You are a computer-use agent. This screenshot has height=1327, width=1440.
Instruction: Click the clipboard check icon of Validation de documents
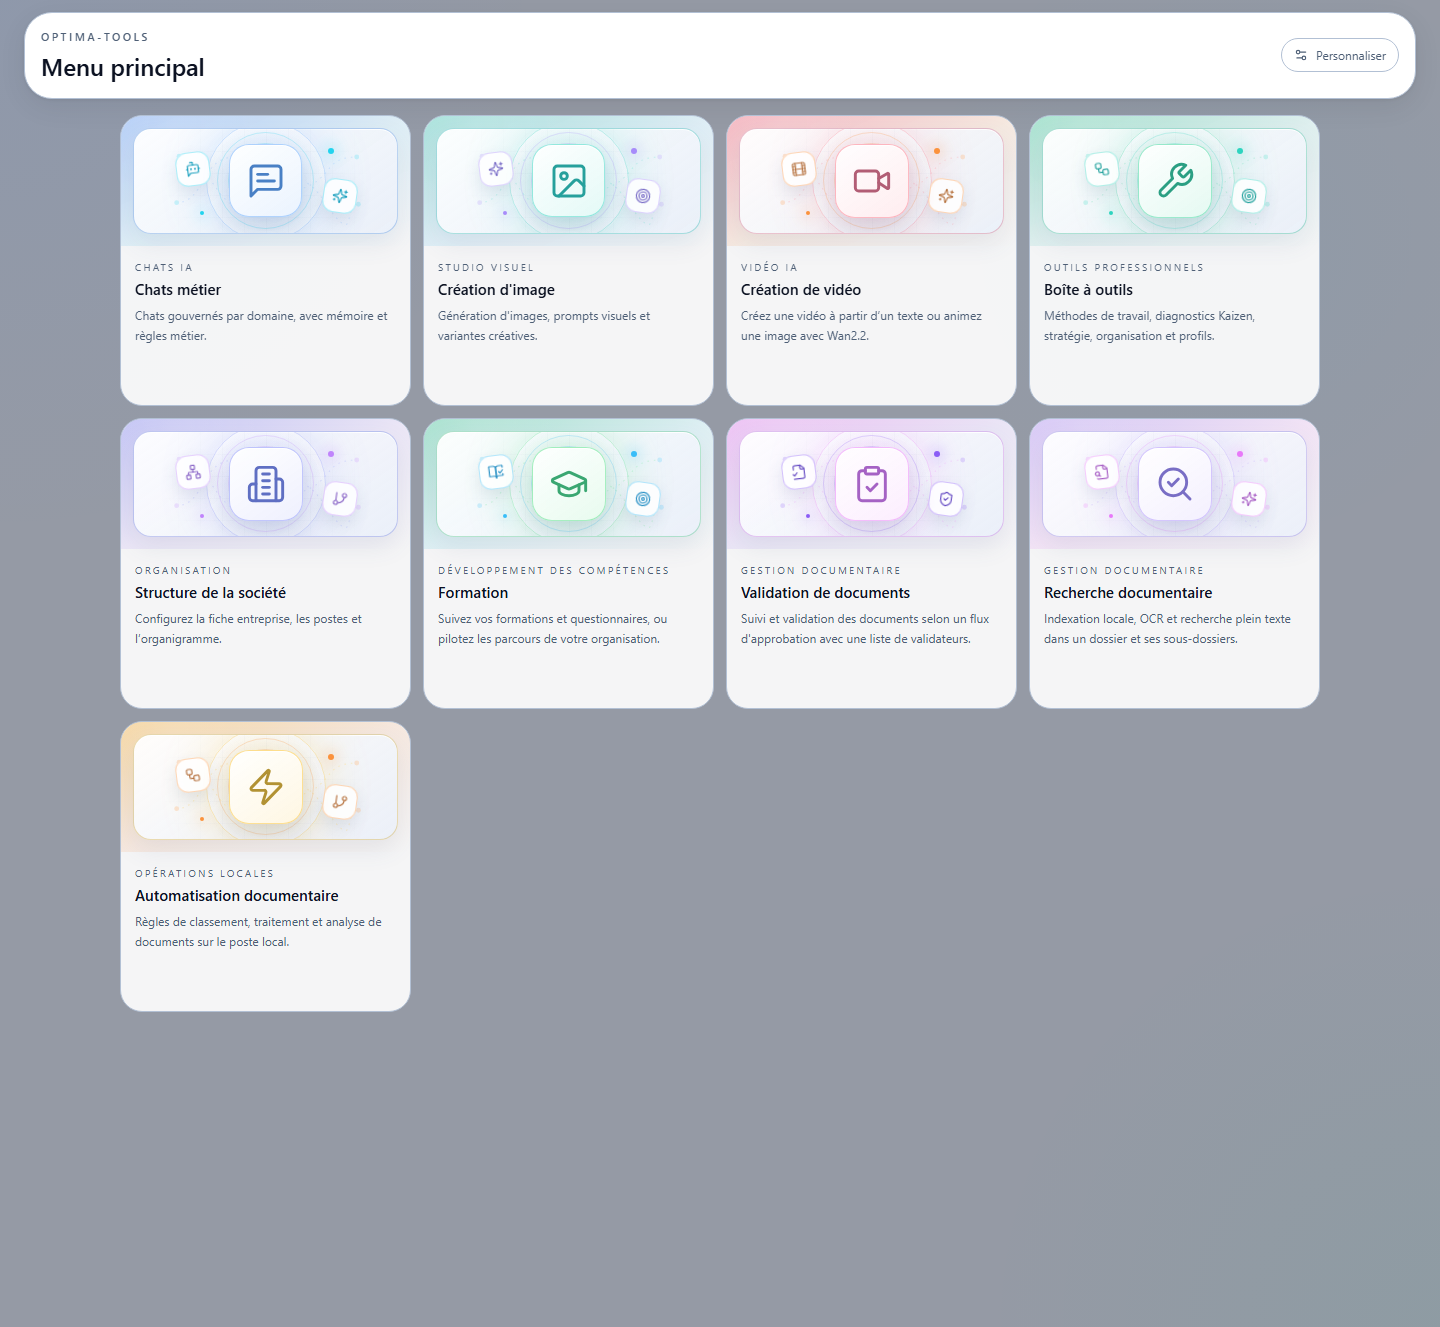(871, 484)
